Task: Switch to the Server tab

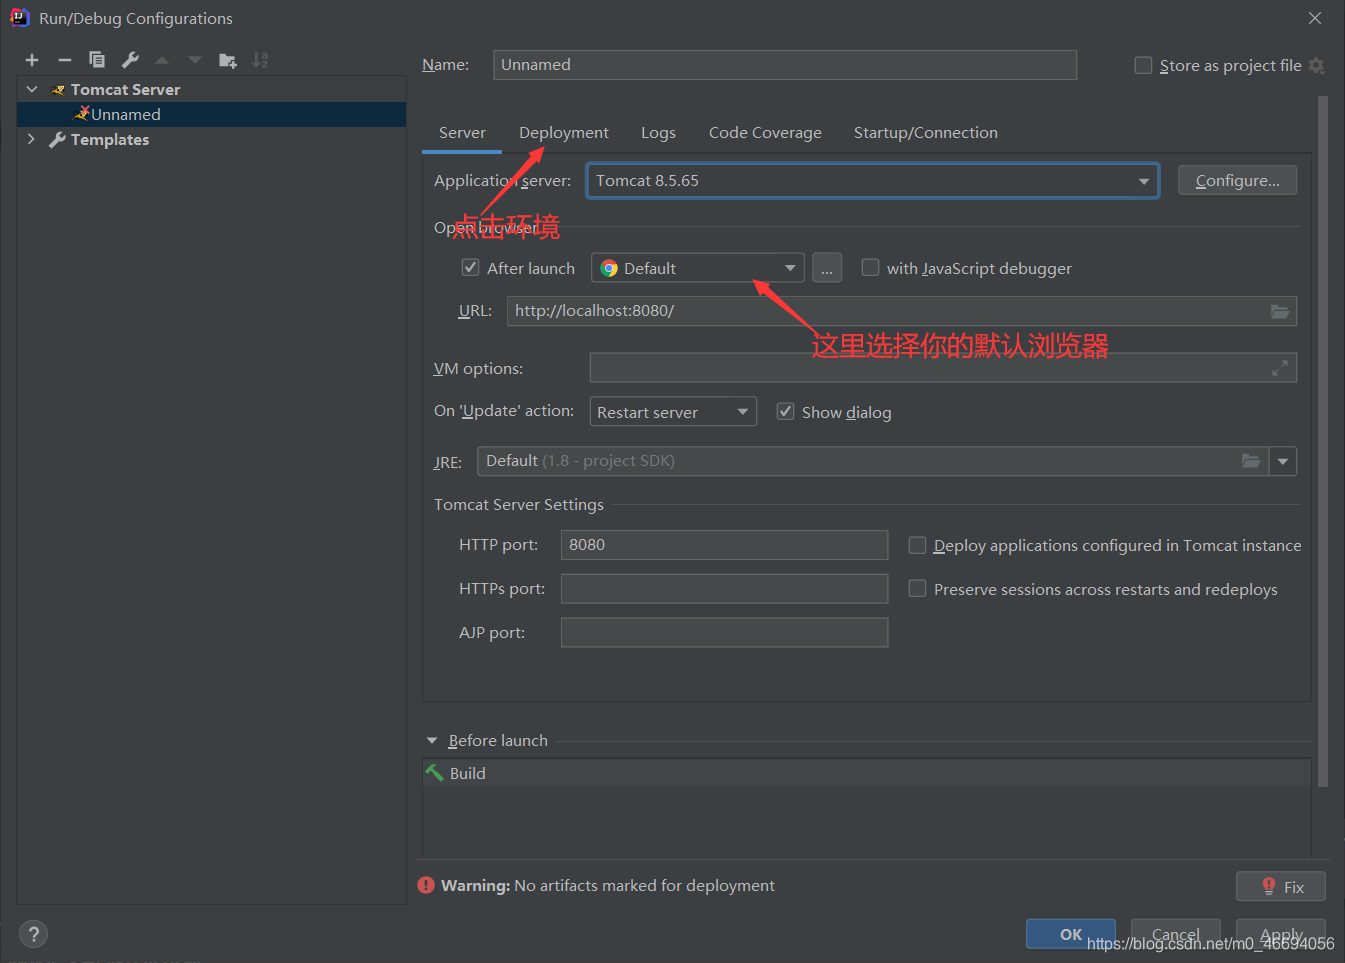Action: (462, 133)
